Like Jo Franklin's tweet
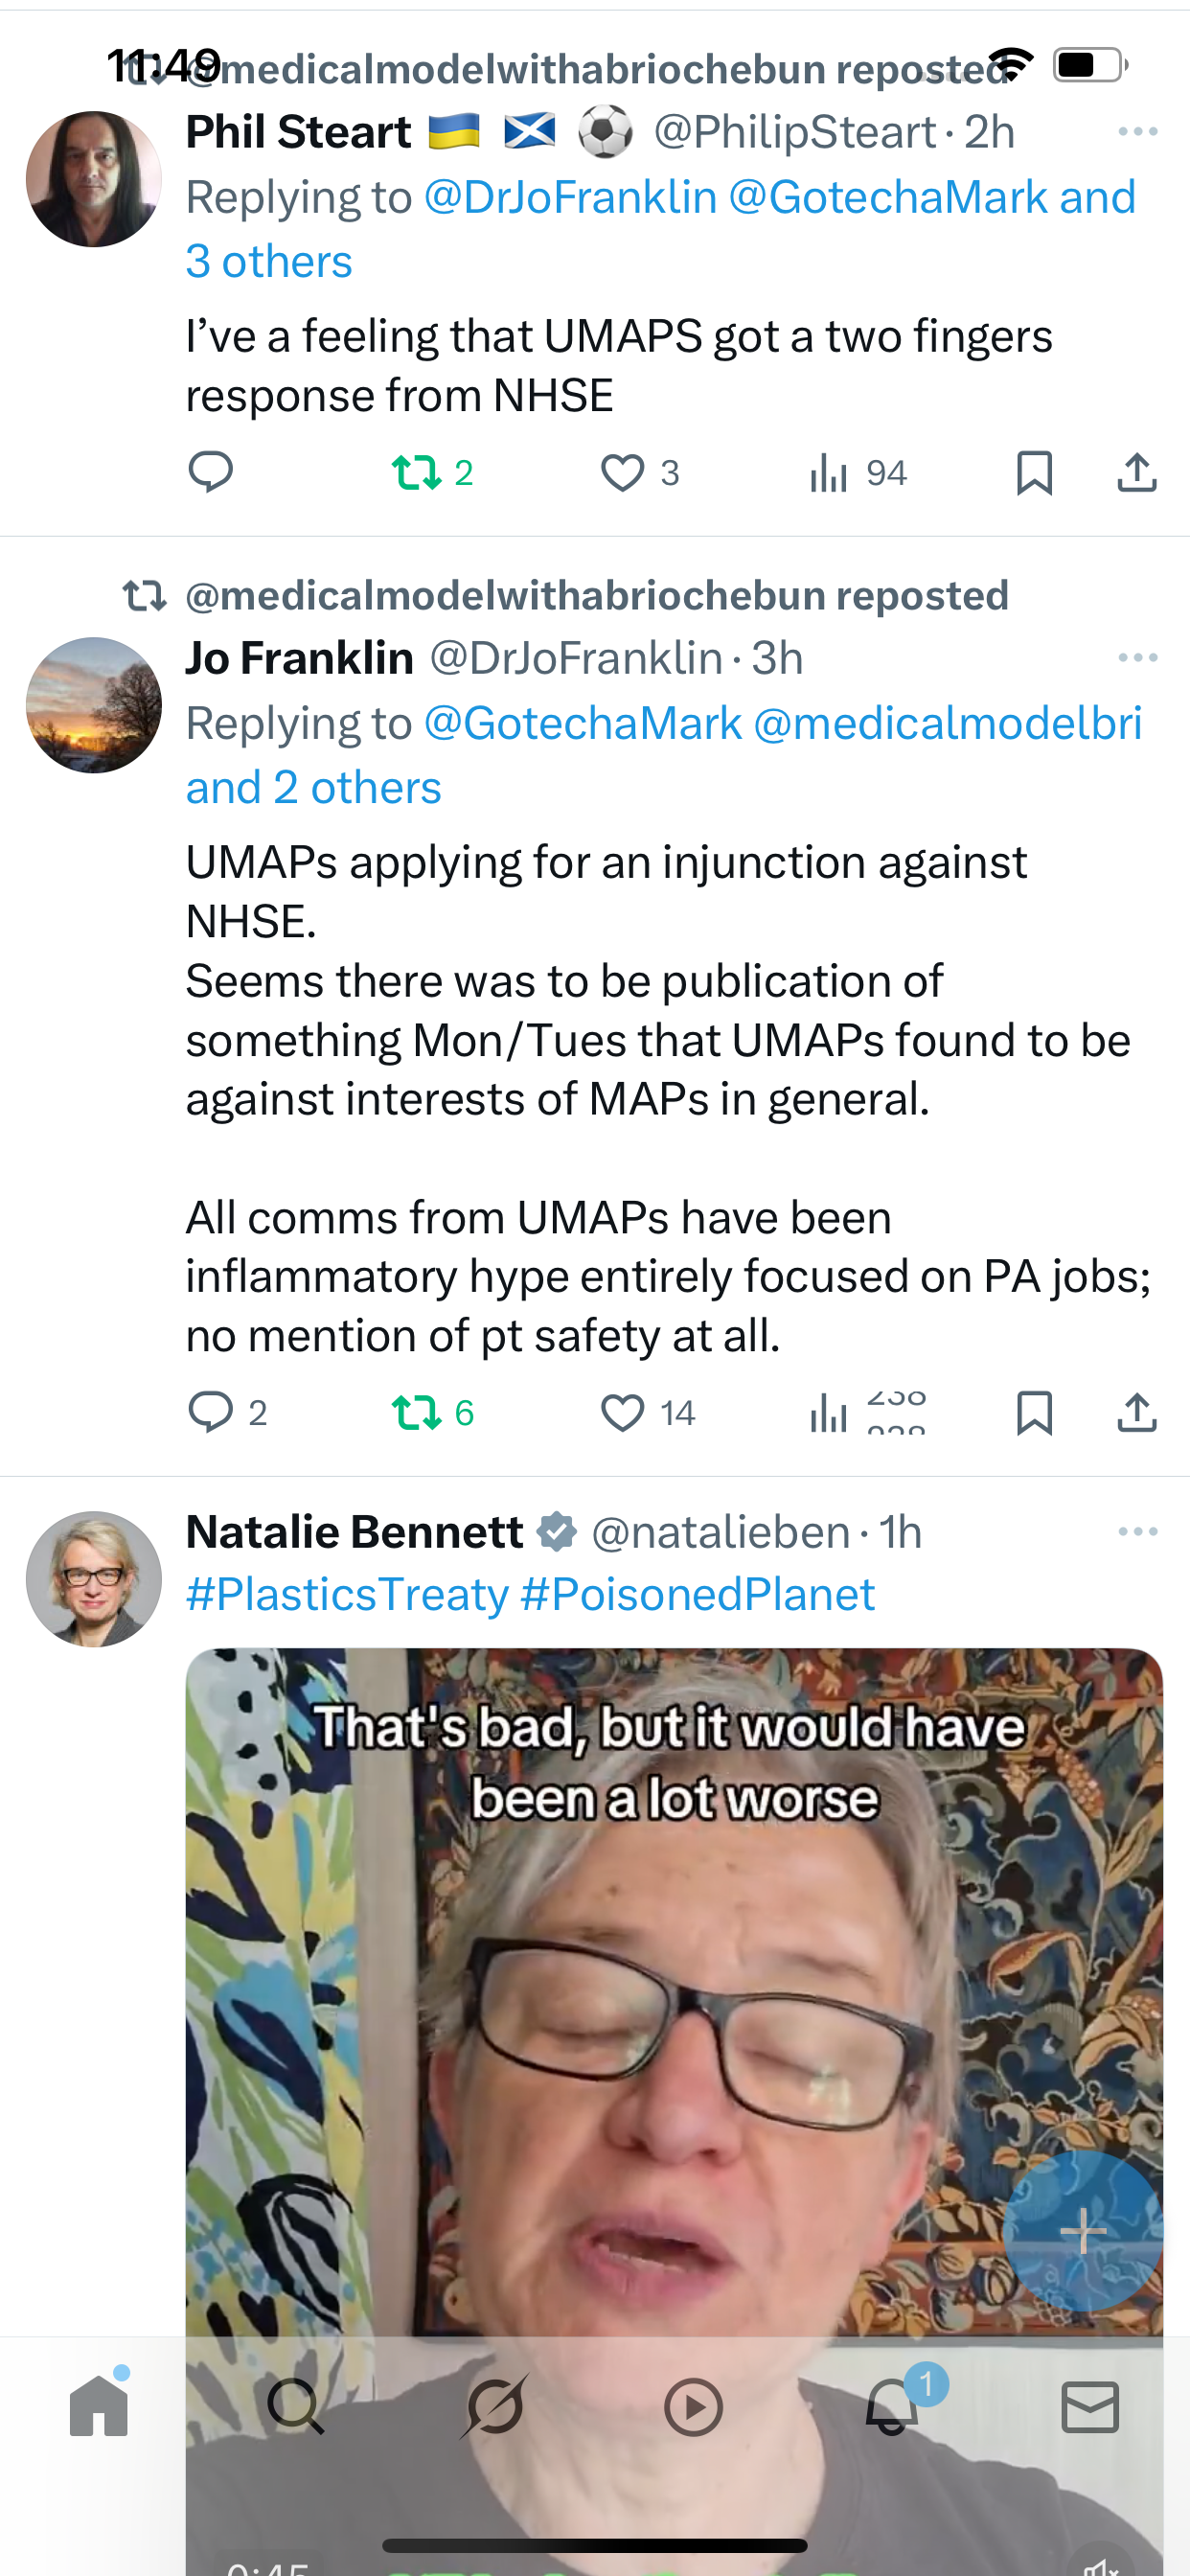 [622, 1412]
